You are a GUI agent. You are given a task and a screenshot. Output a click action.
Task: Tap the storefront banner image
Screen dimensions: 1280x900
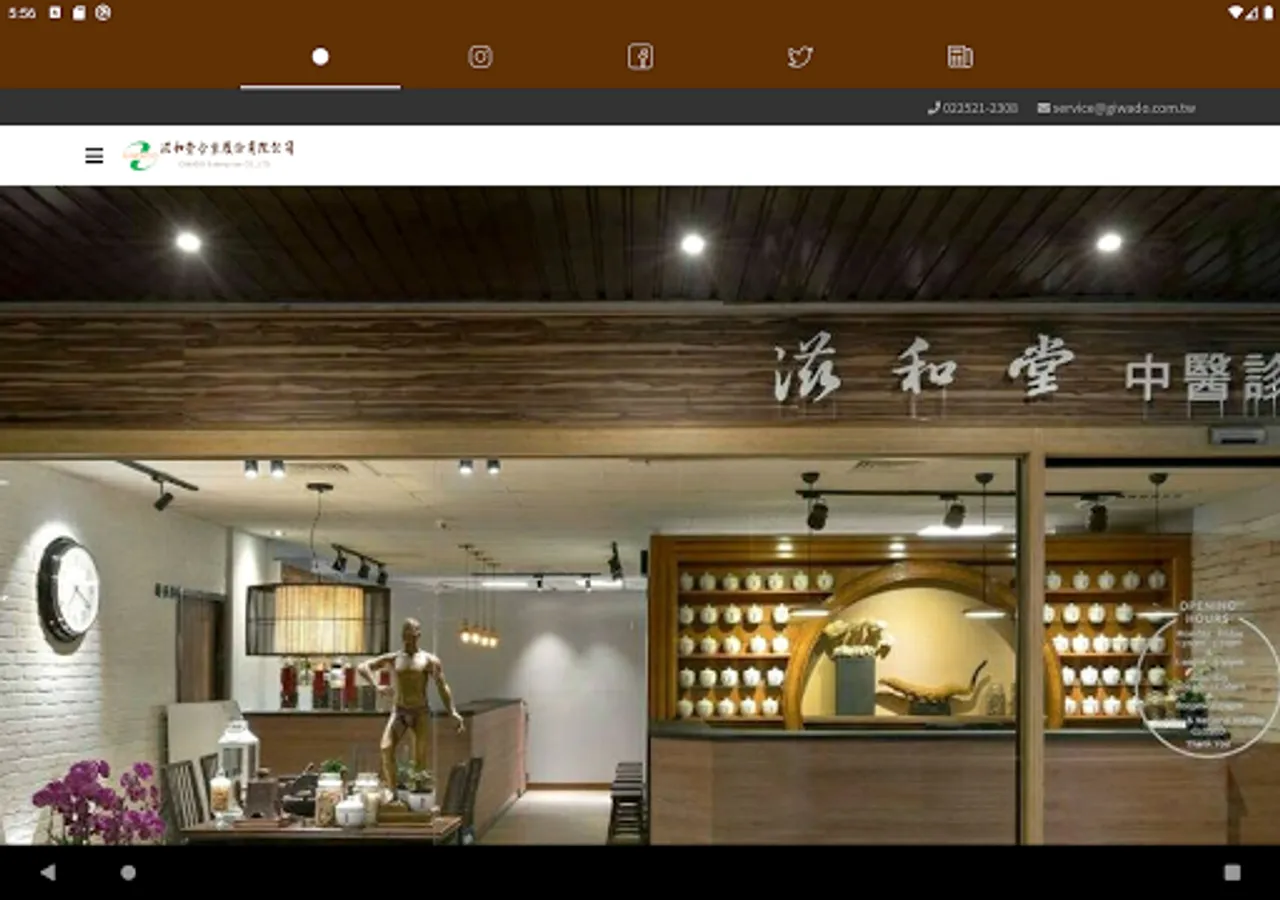click(x=640, y=515)
